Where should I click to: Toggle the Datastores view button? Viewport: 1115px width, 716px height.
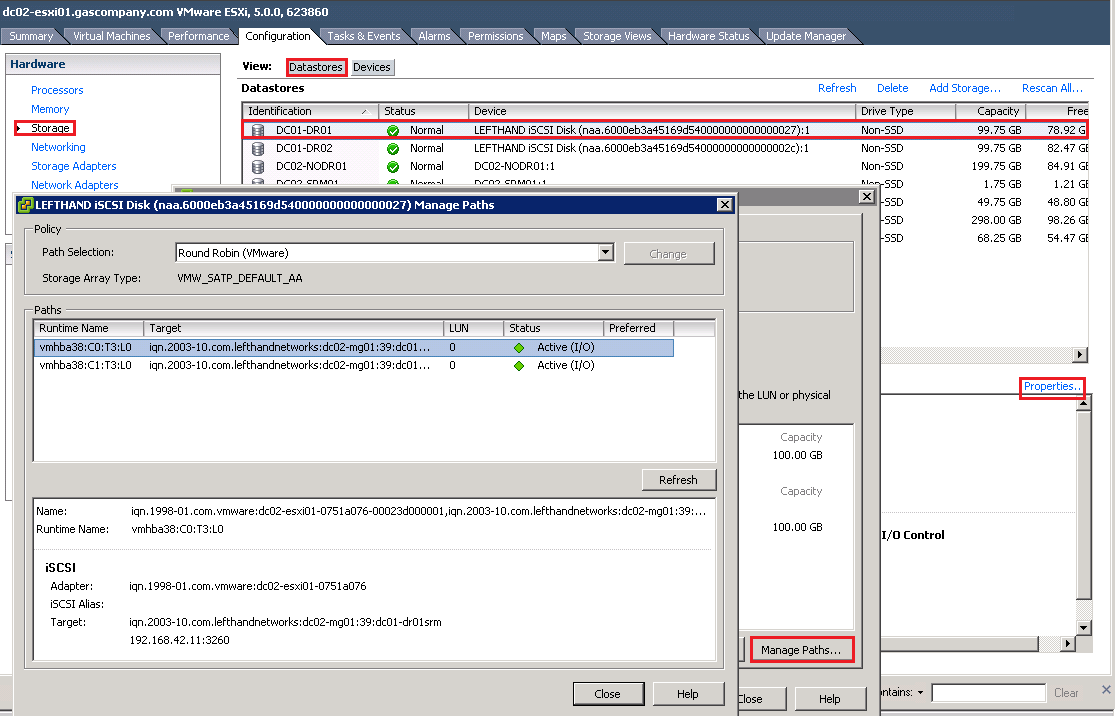pyautogui.click(x=316, y=67)
